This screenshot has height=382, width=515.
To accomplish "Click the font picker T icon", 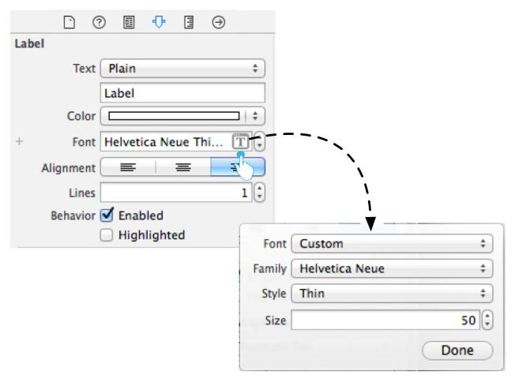I will [240, 142].
